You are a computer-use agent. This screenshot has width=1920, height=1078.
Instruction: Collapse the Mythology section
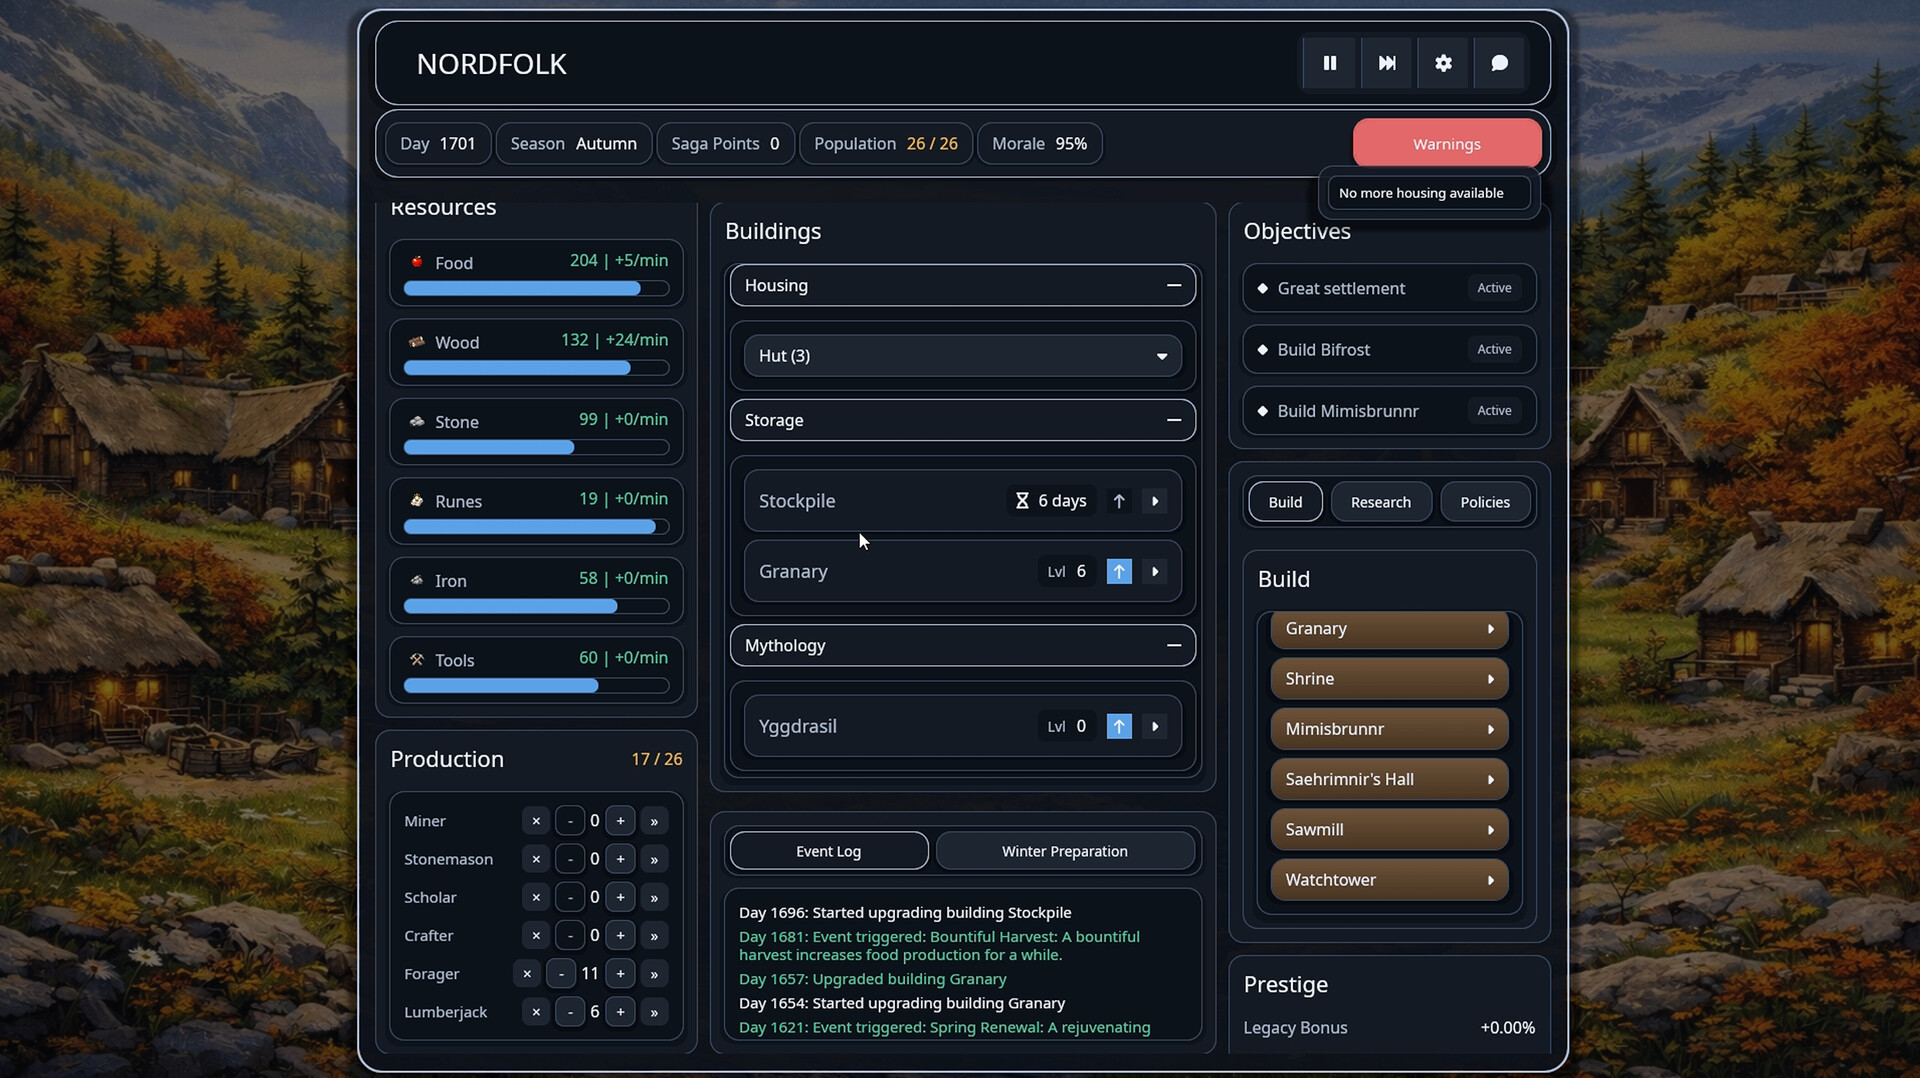963,645
